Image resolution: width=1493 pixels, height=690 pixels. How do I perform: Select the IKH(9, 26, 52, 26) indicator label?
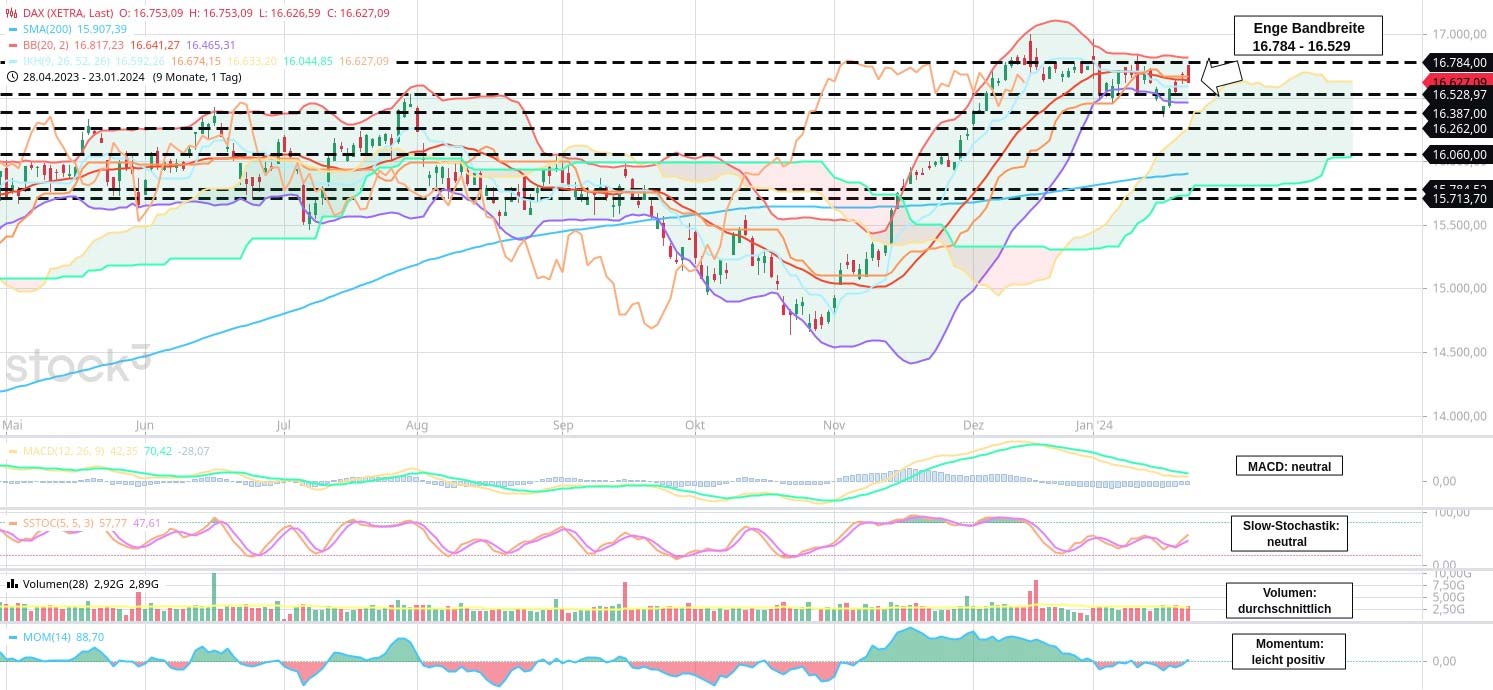click(x=66, y=61)
